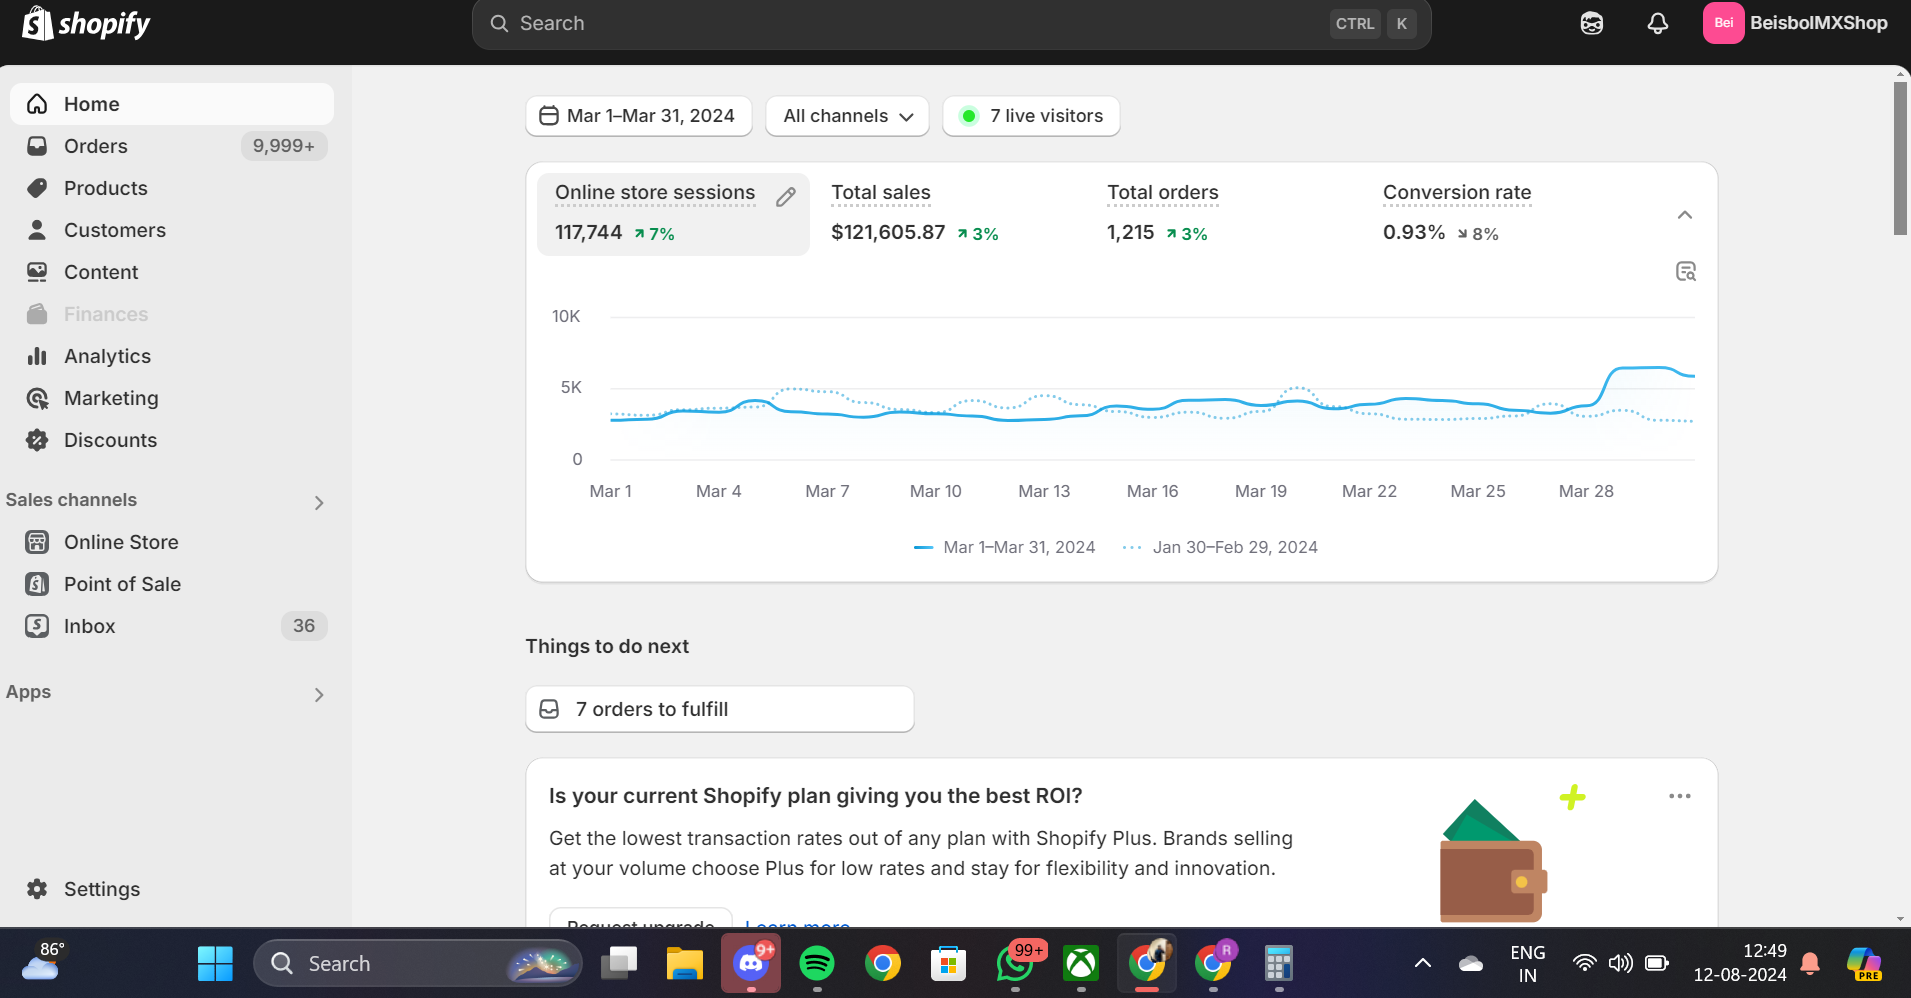The width and height of the screenshot is (1911, 998).
Task: Open Content in the sidebar
Action: (x=172, y=272)
